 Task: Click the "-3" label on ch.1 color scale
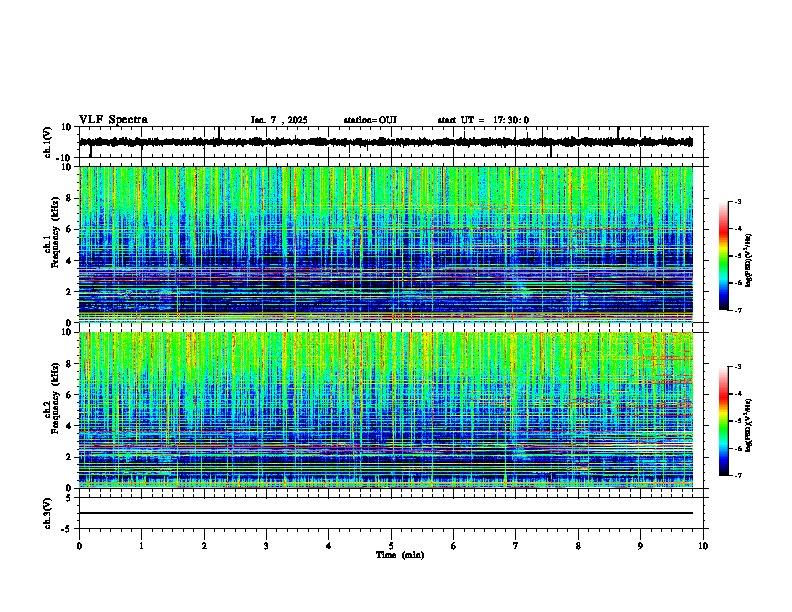click(x=737, y=201)
